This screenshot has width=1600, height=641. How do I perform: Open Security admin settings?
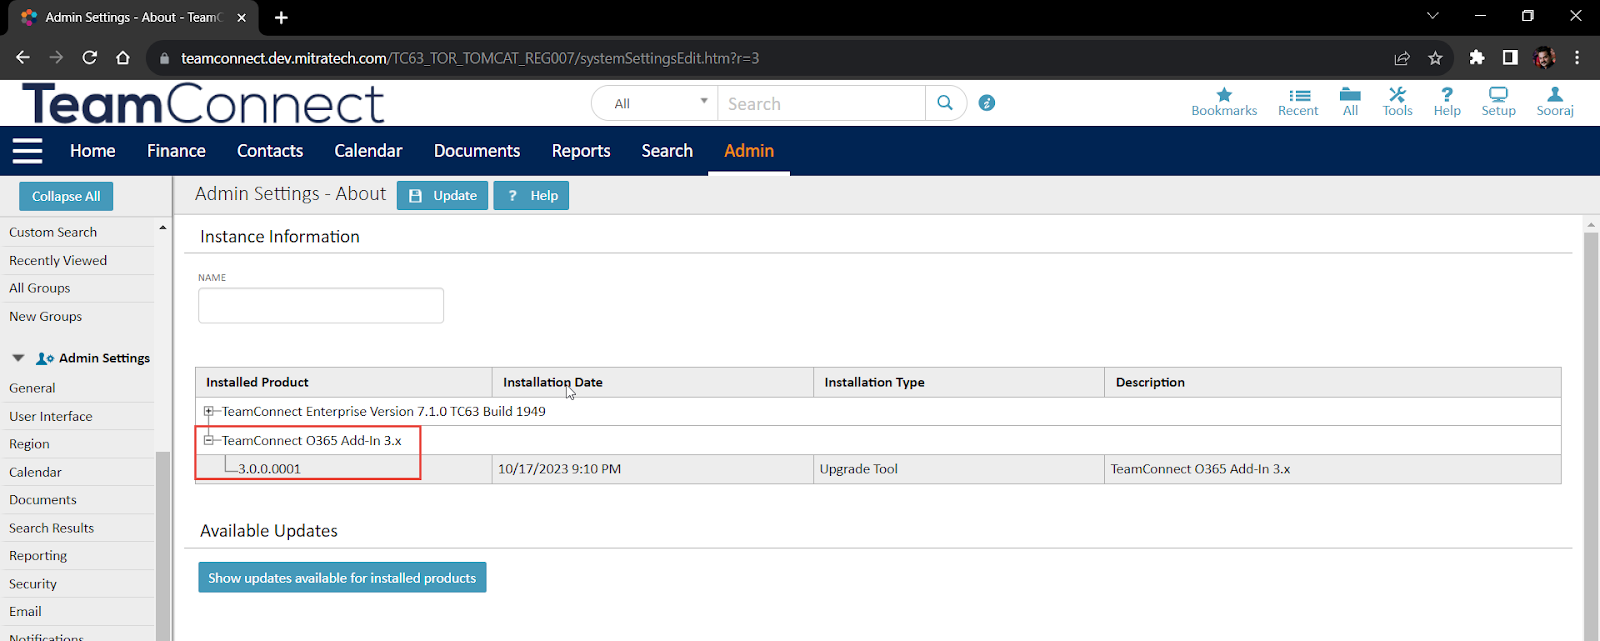click(33, 584)
